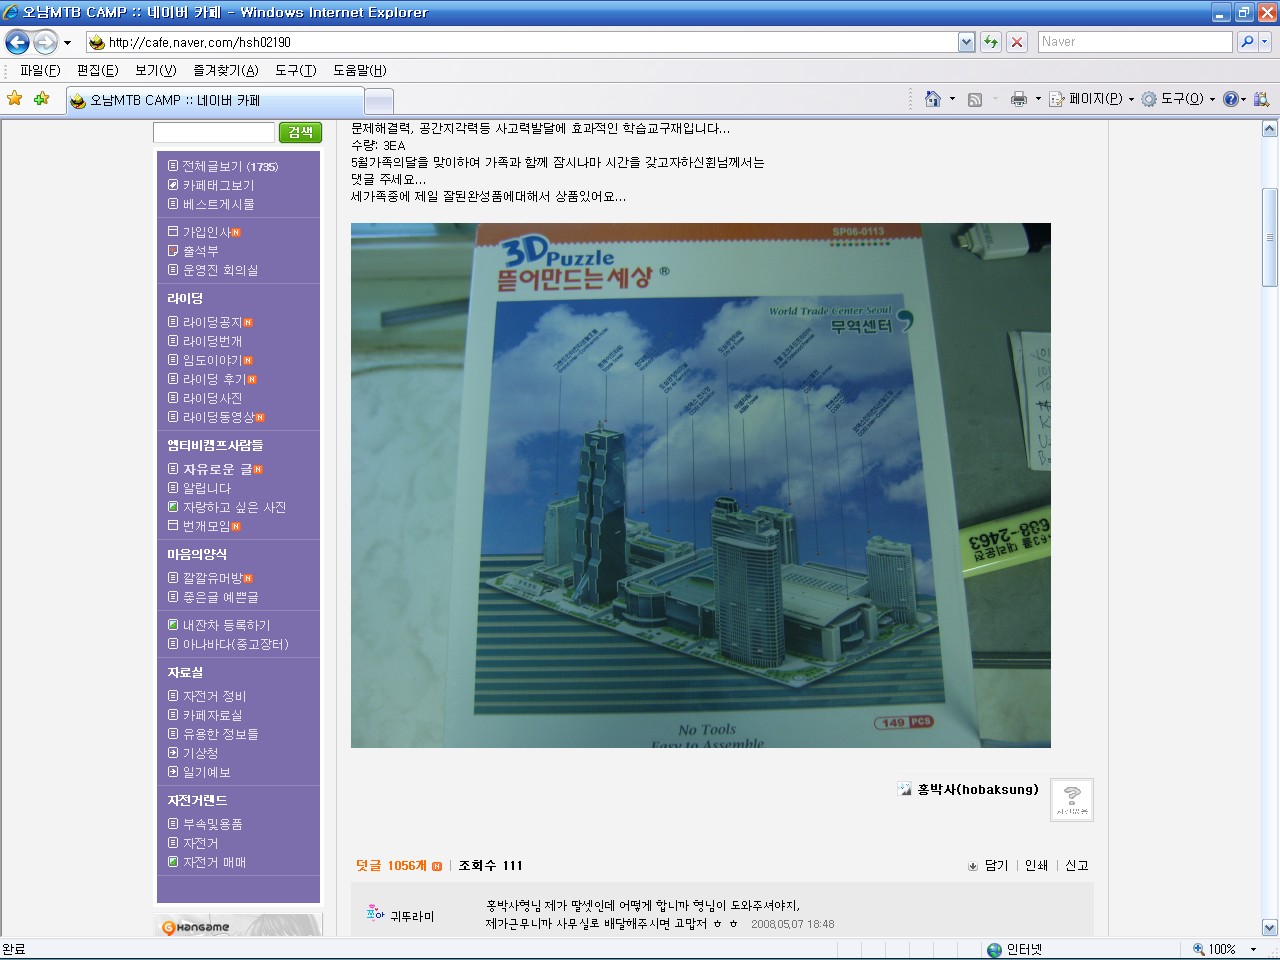Image resolution: width=1280 pixels, height=960 pixels.
Task: Click the magnifier search button beside Naver box
Action: 1246,42
